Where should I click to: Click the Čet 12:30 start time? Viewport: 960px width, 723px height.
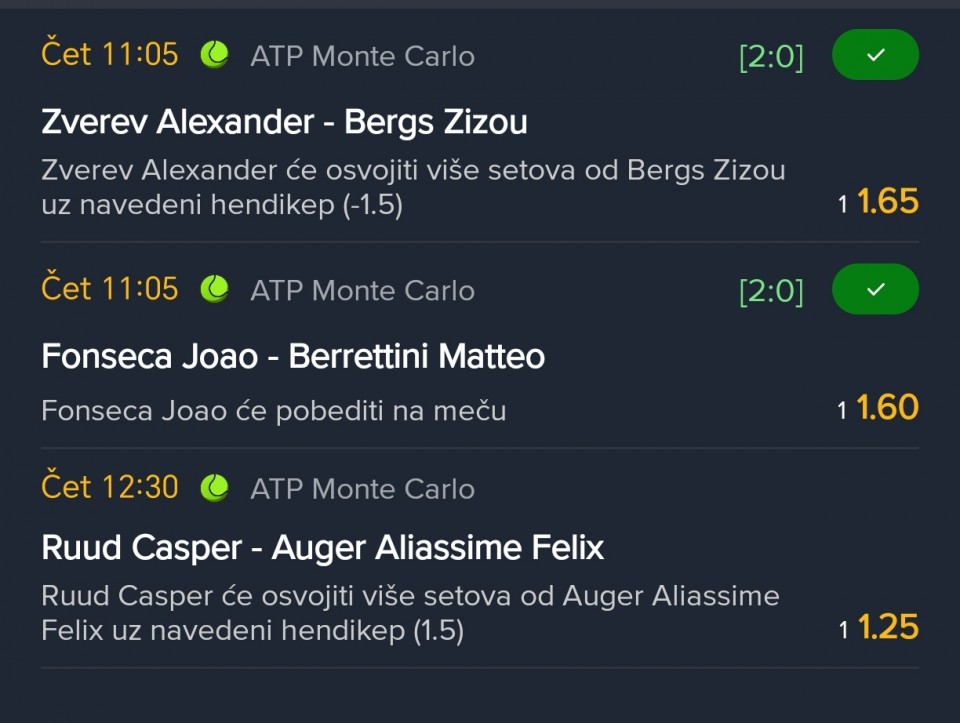(x=110, y=488)
